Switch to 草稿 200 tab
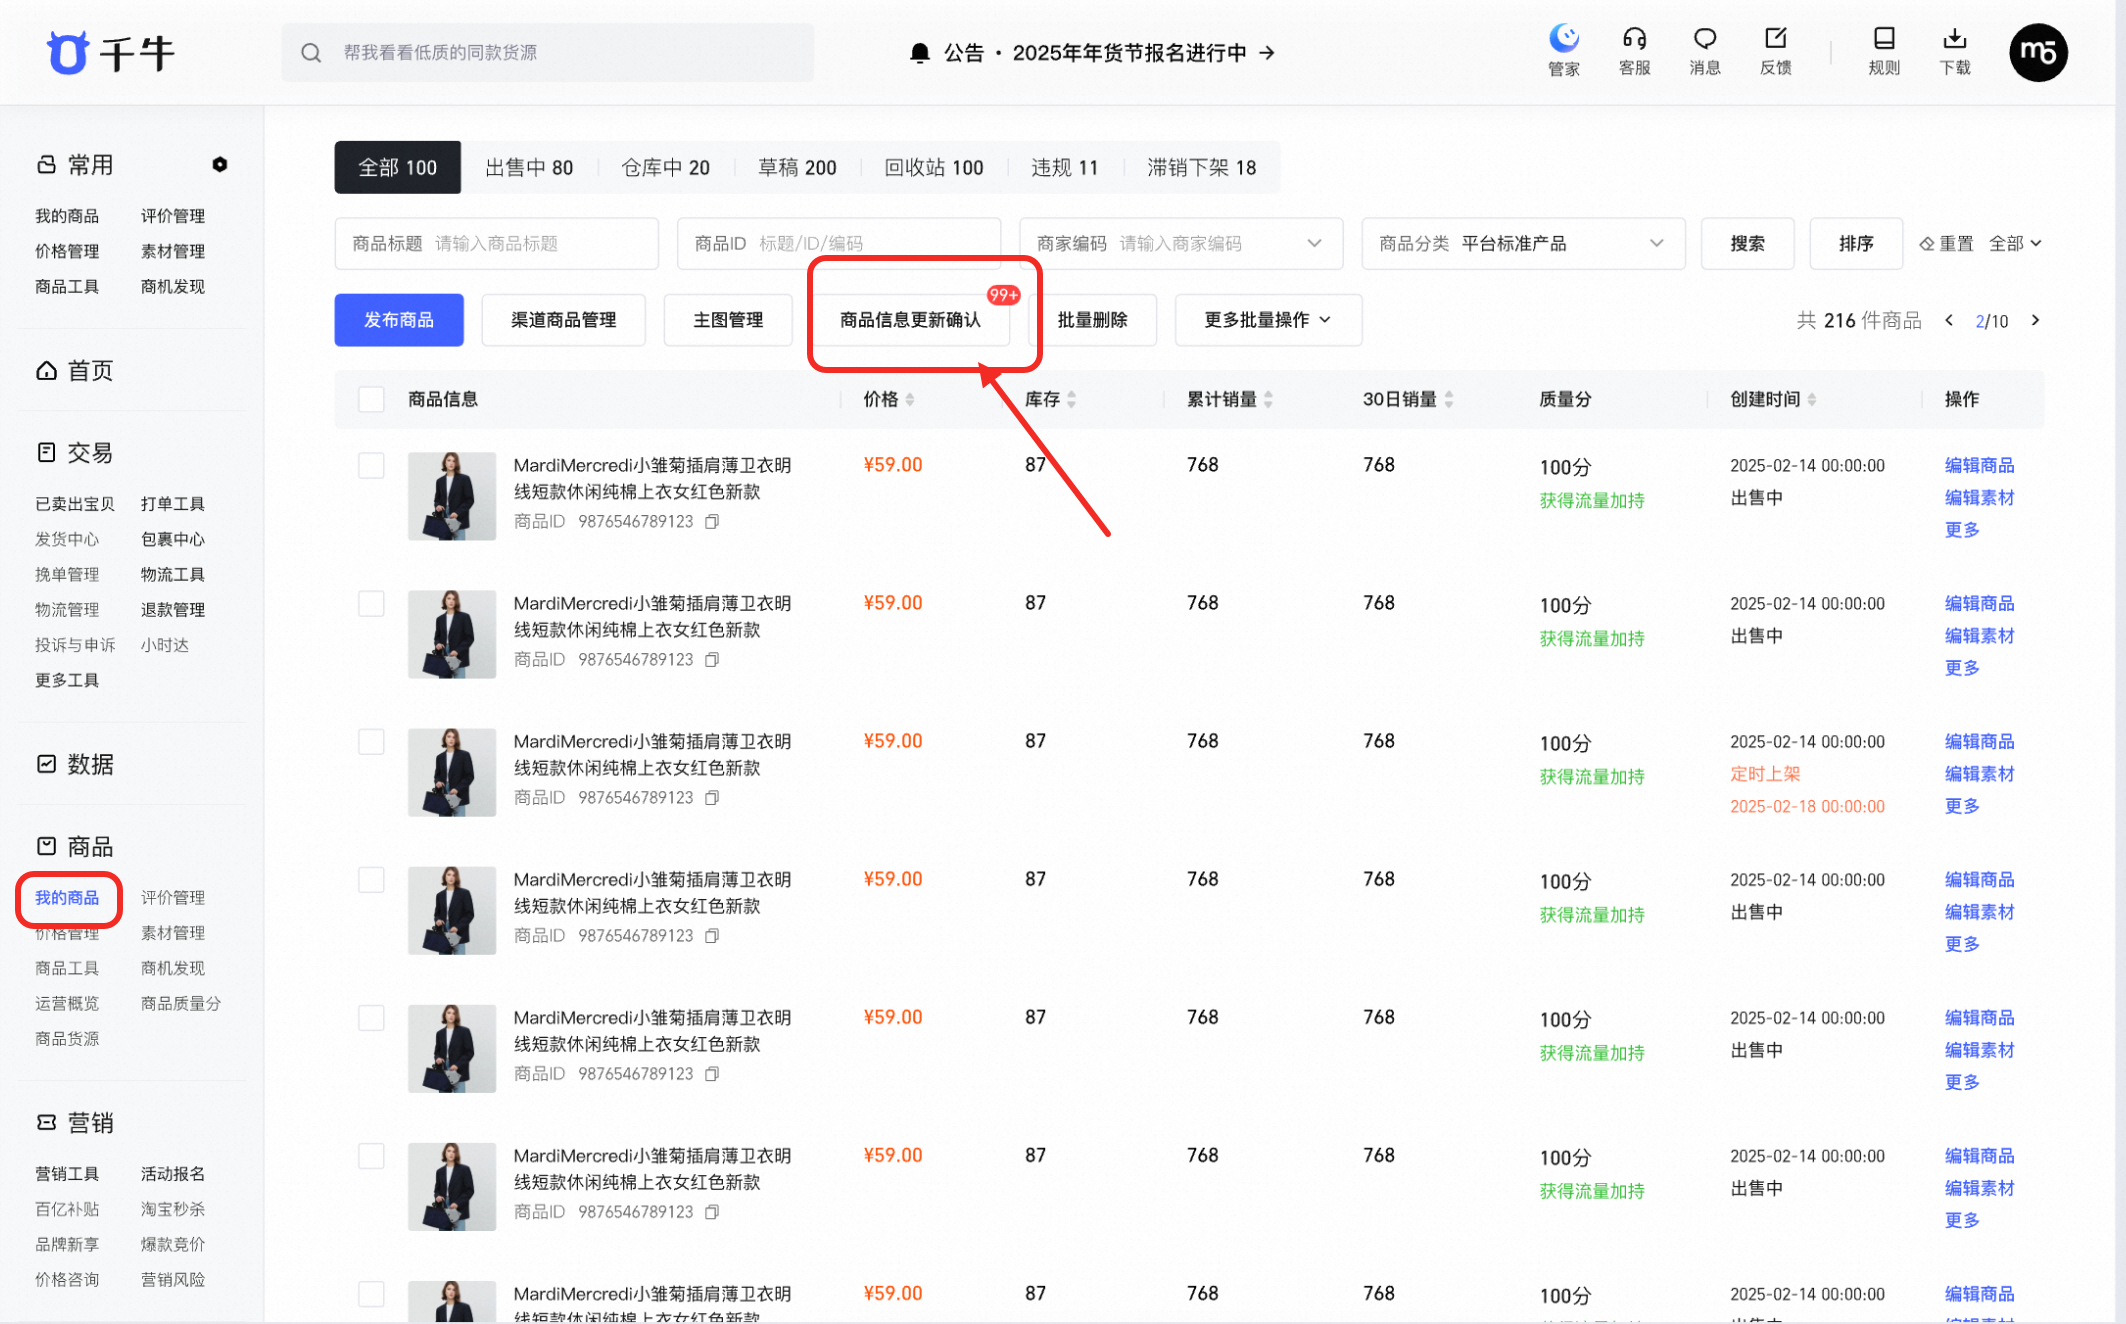 [x=797, y=168]
